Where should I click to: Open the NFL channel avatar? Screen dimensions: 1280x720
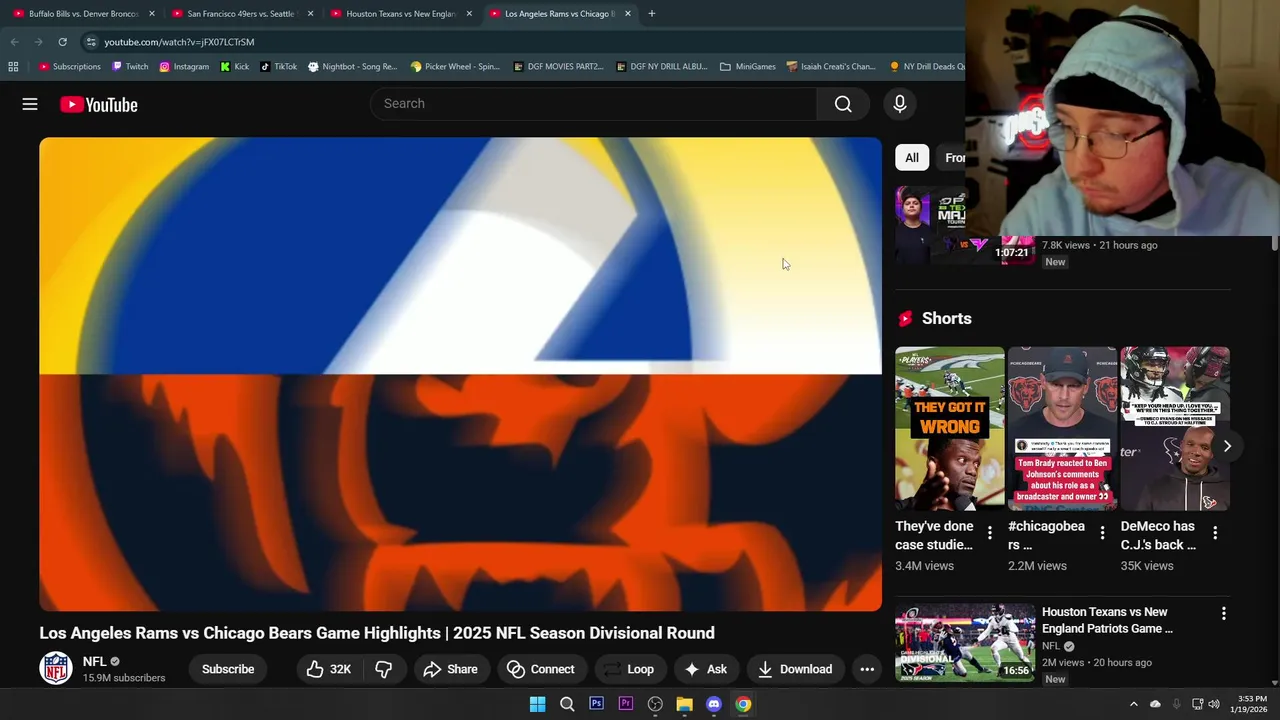[56, 668]
